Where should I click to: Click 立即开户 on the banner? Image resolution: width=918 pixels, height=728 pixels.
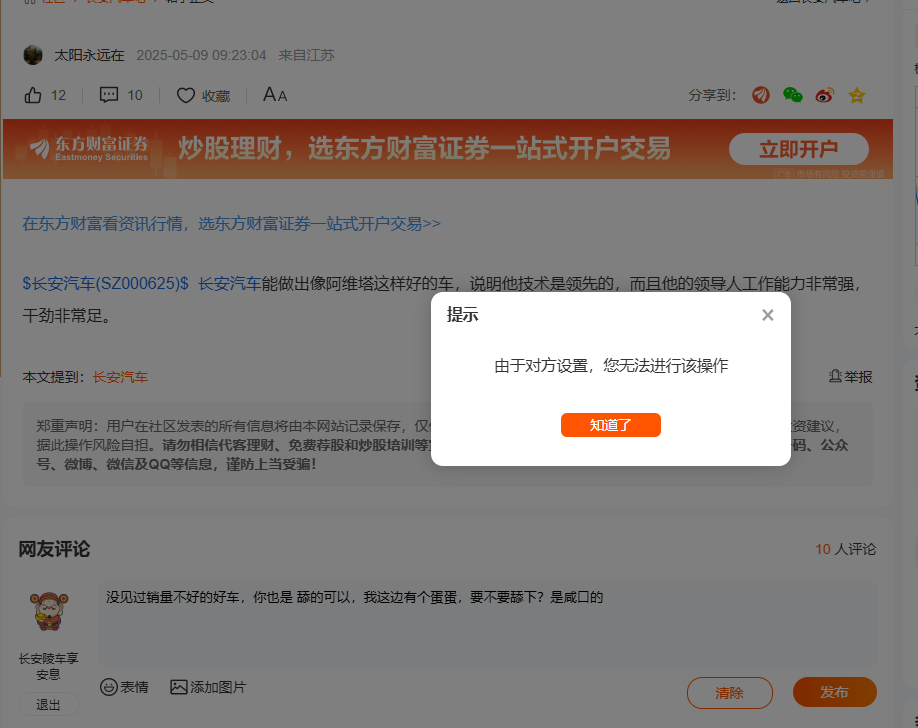click(x=799, y=149)
